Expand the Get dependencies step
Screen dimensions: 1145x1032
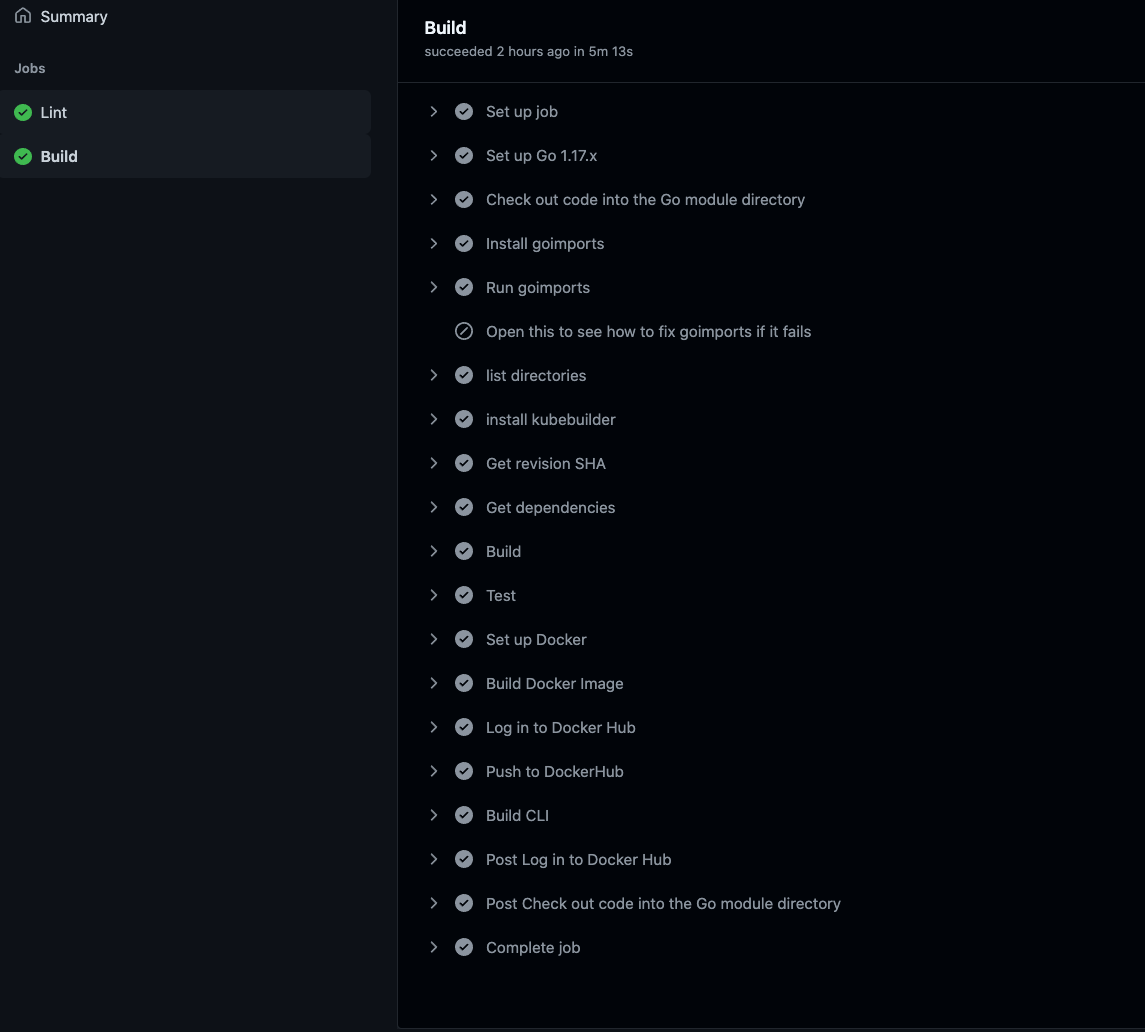(433, 507)
